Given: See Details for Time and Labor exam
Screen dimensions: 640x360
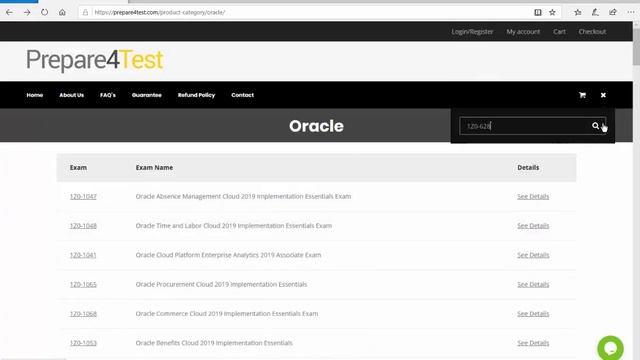Looking at the screenshot, I should (533, 226).
